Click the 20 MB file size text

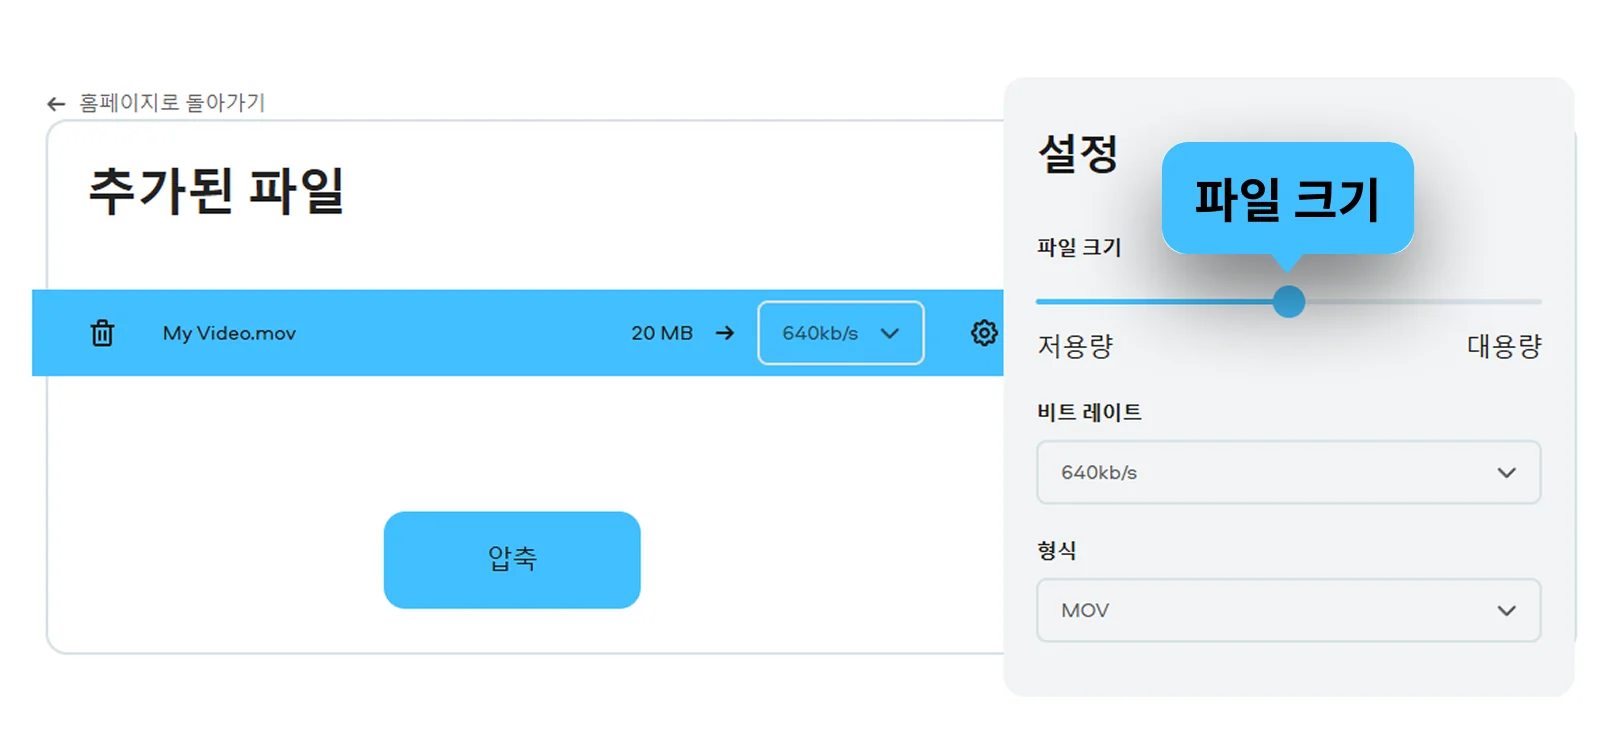[661, 333]
